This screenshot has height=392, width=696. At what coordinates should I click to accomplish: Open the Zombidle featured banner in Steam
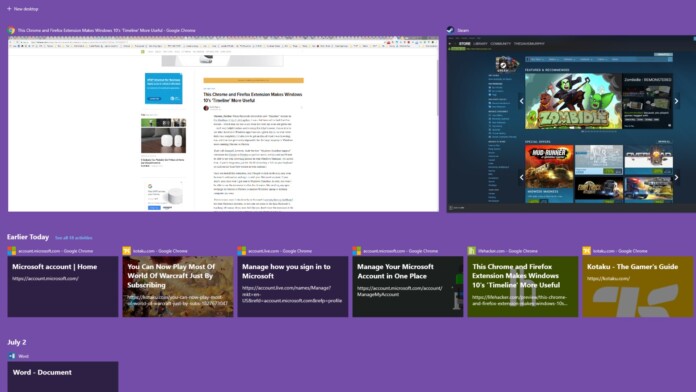[x=573, y=101]
